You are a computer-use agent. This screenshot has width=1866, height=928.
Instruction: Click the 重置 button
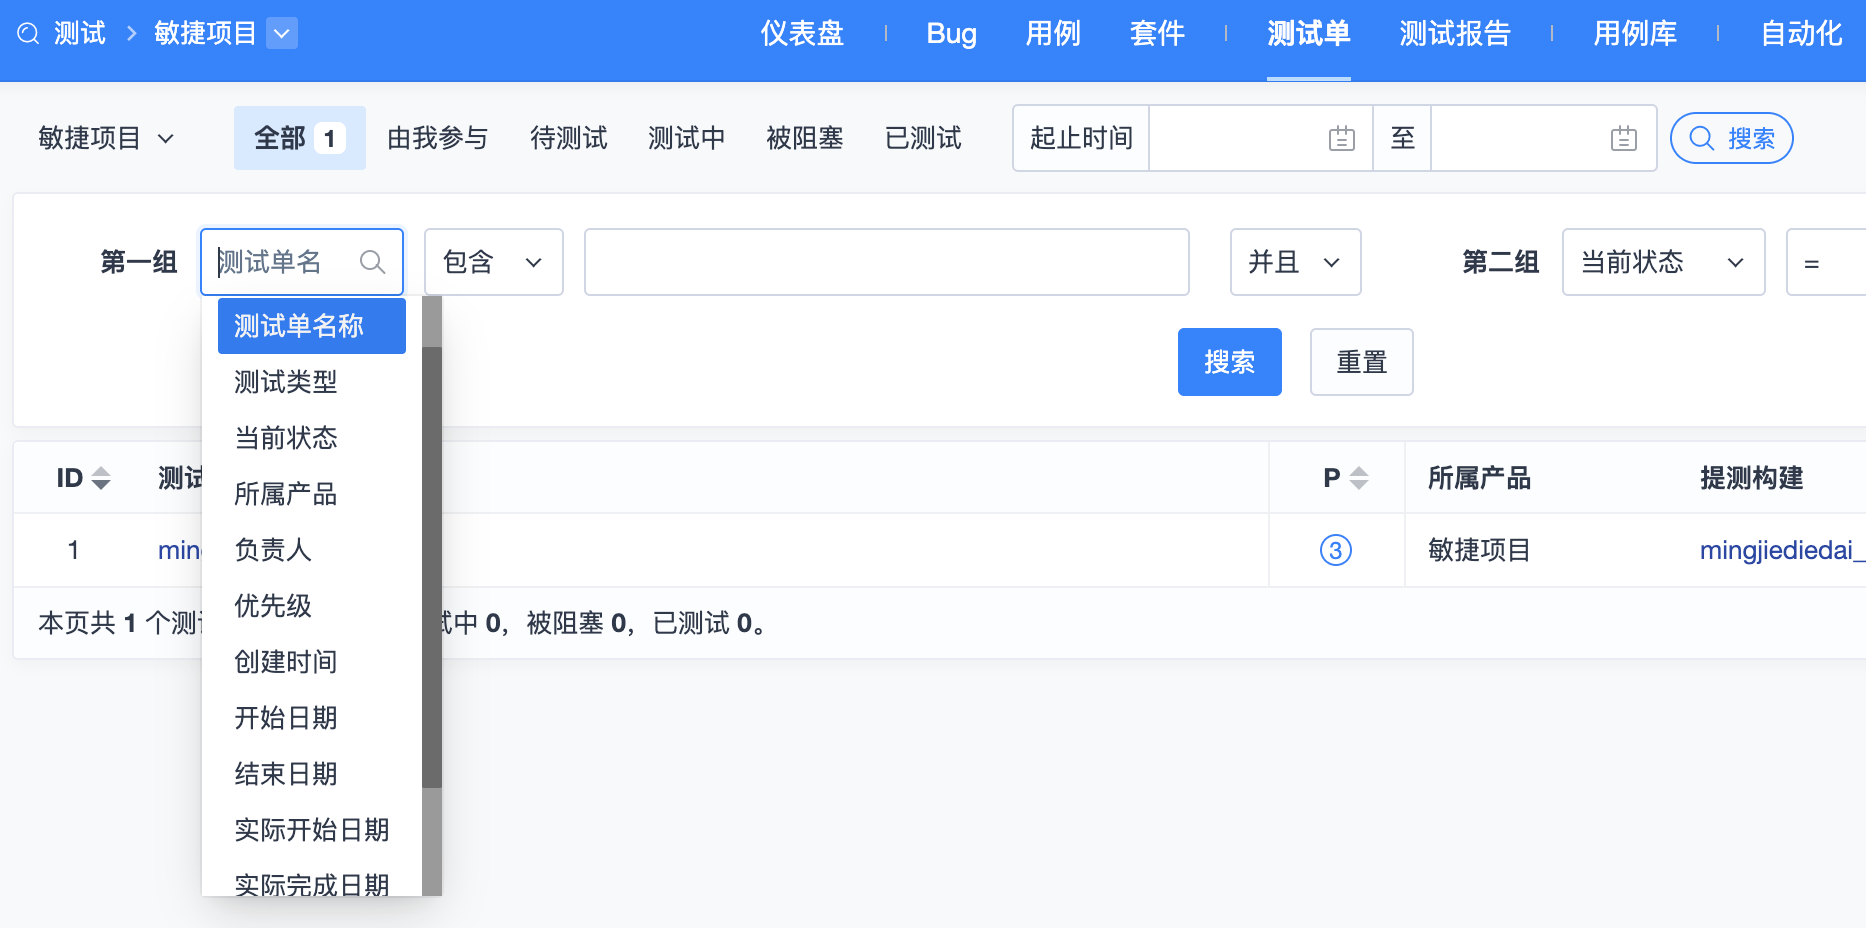[x=1362, y=362]
